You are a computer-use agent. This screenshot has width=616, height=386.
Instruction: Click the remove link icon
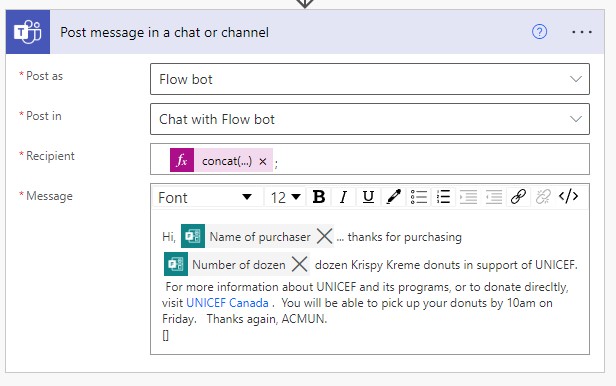[x=543, y=197]
